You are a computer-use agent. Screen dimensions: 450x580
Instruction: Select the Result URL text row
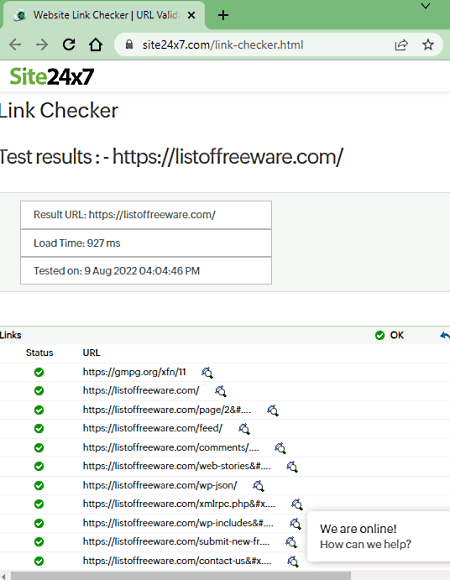(x=146, y=215)
